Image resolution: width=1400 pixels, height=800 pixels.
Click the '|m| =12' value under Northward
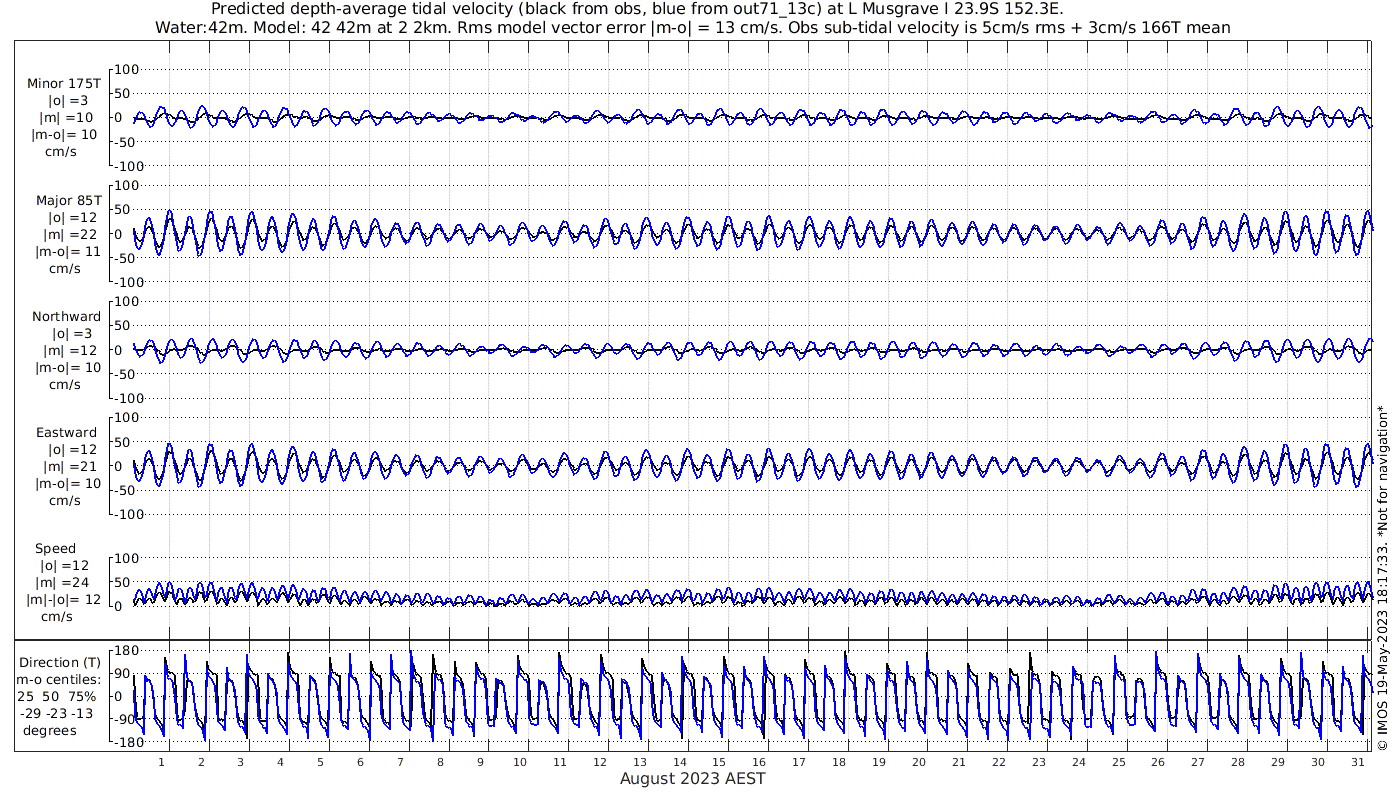[x=70, y=350]
